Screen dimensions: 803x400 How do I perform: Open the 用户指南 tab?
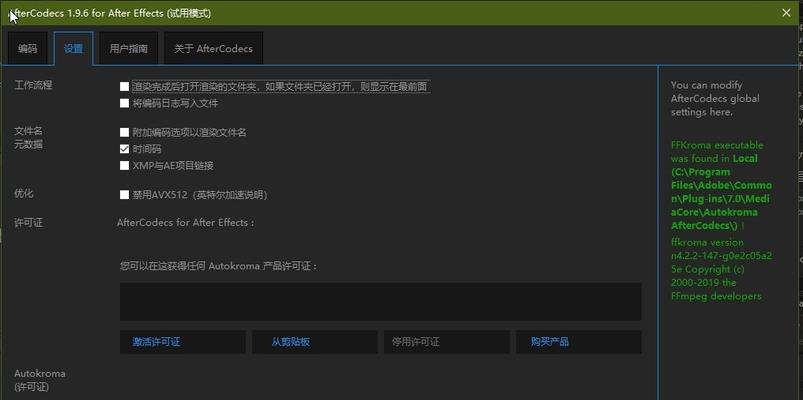pos(129,49)
